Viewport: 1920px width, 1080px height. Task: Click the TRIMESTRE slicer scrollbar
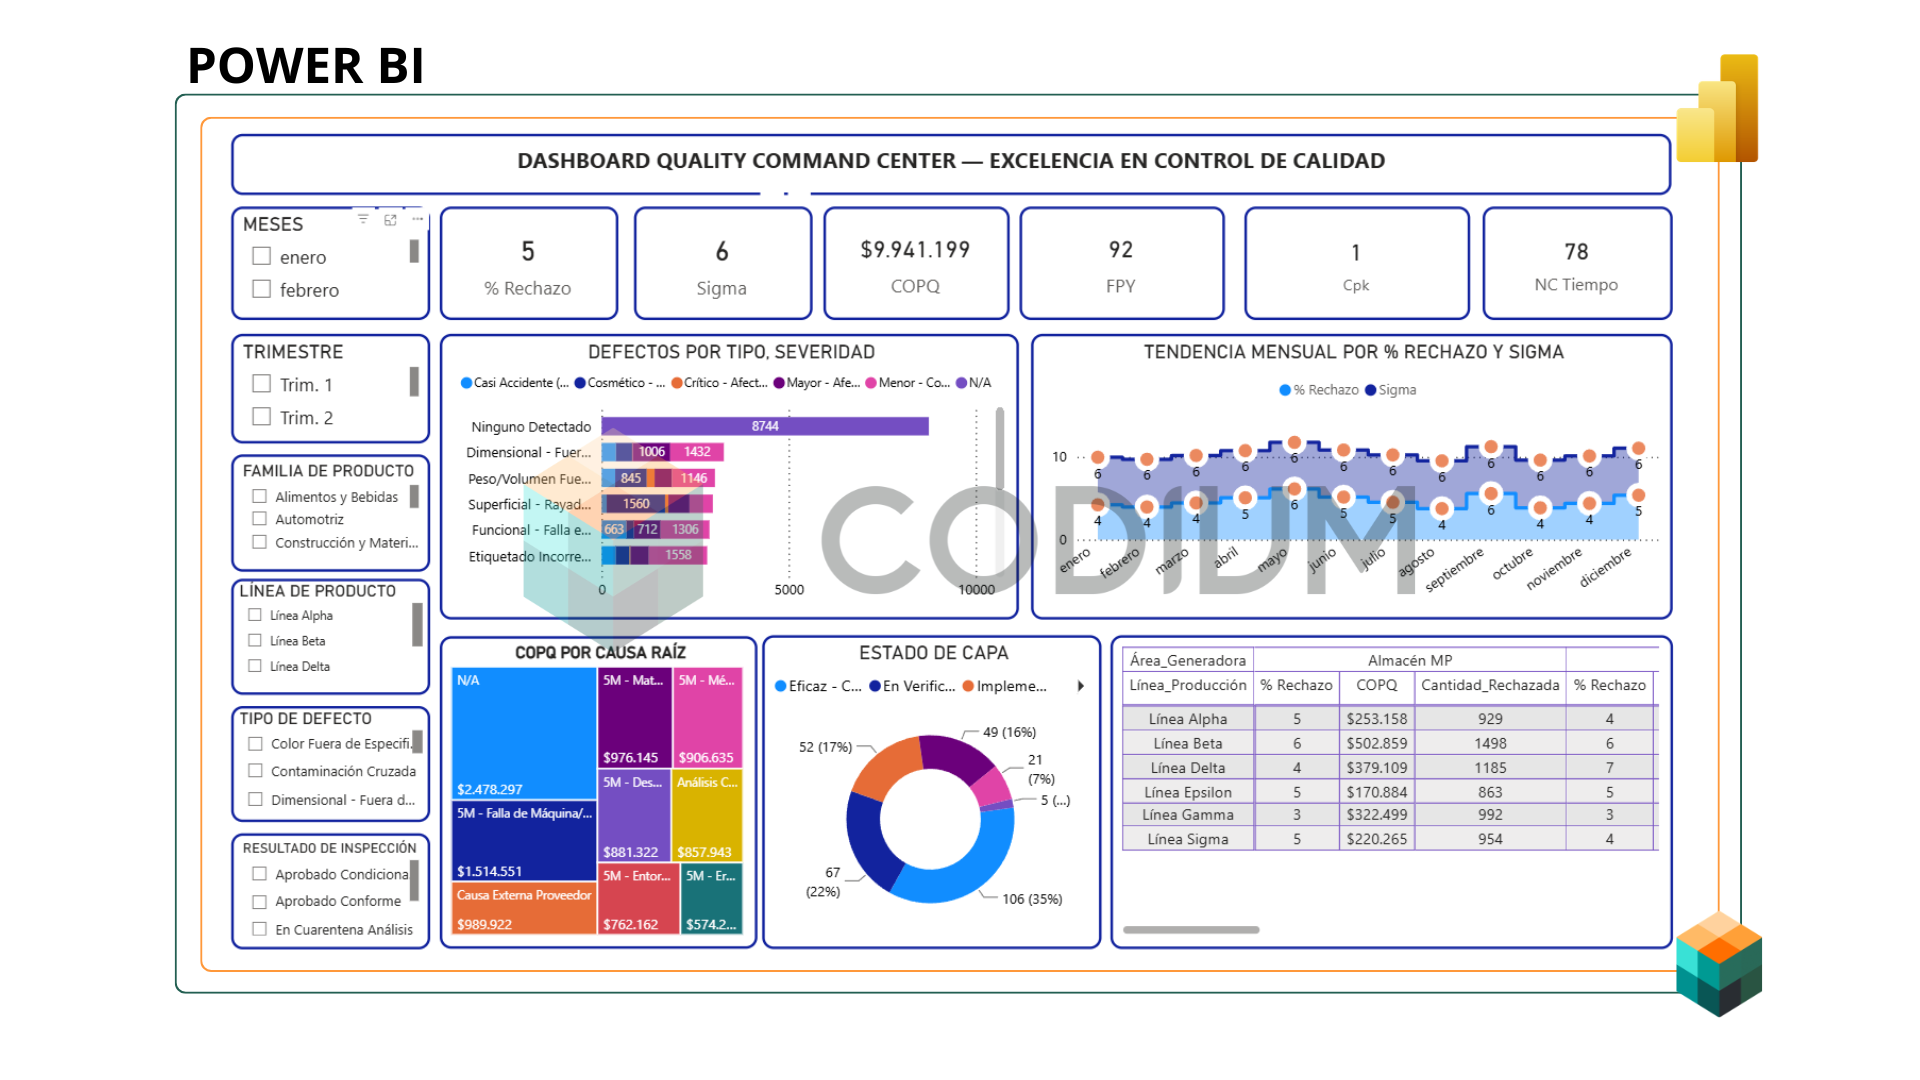414,381
